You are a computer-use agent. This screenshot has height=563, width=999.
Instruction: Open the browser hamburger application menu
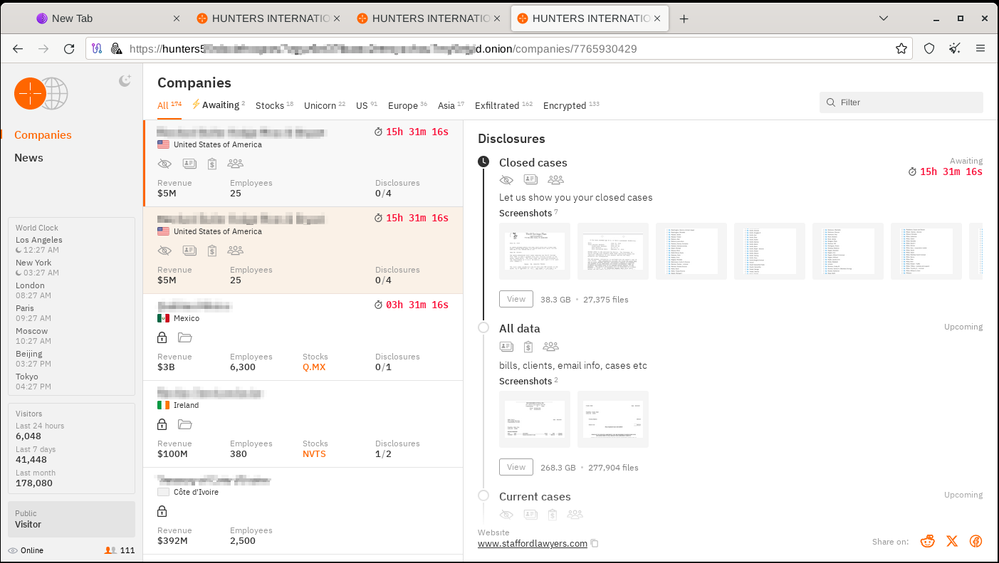(x=980, y=48)
